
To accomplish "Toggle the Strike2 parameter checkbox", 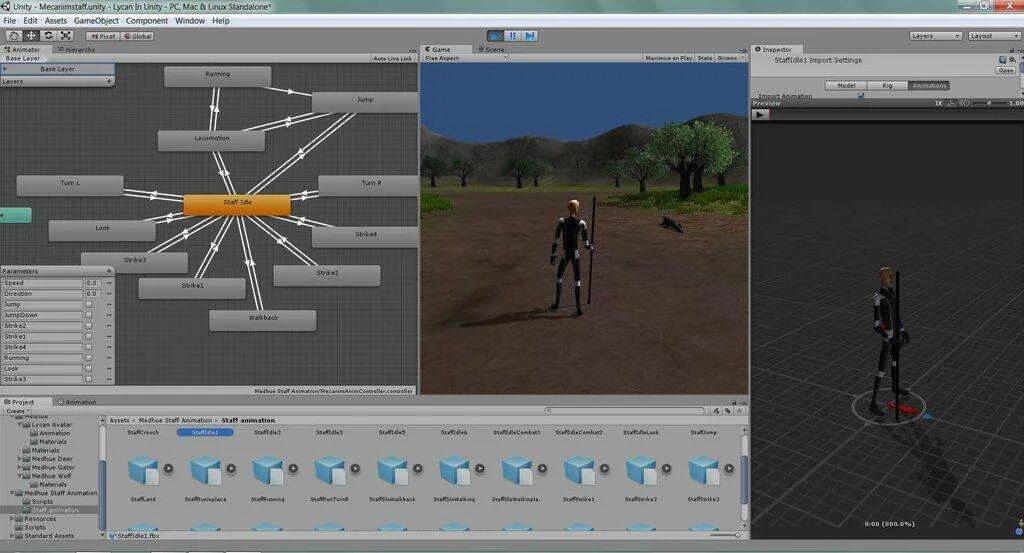I will (89, 326).
